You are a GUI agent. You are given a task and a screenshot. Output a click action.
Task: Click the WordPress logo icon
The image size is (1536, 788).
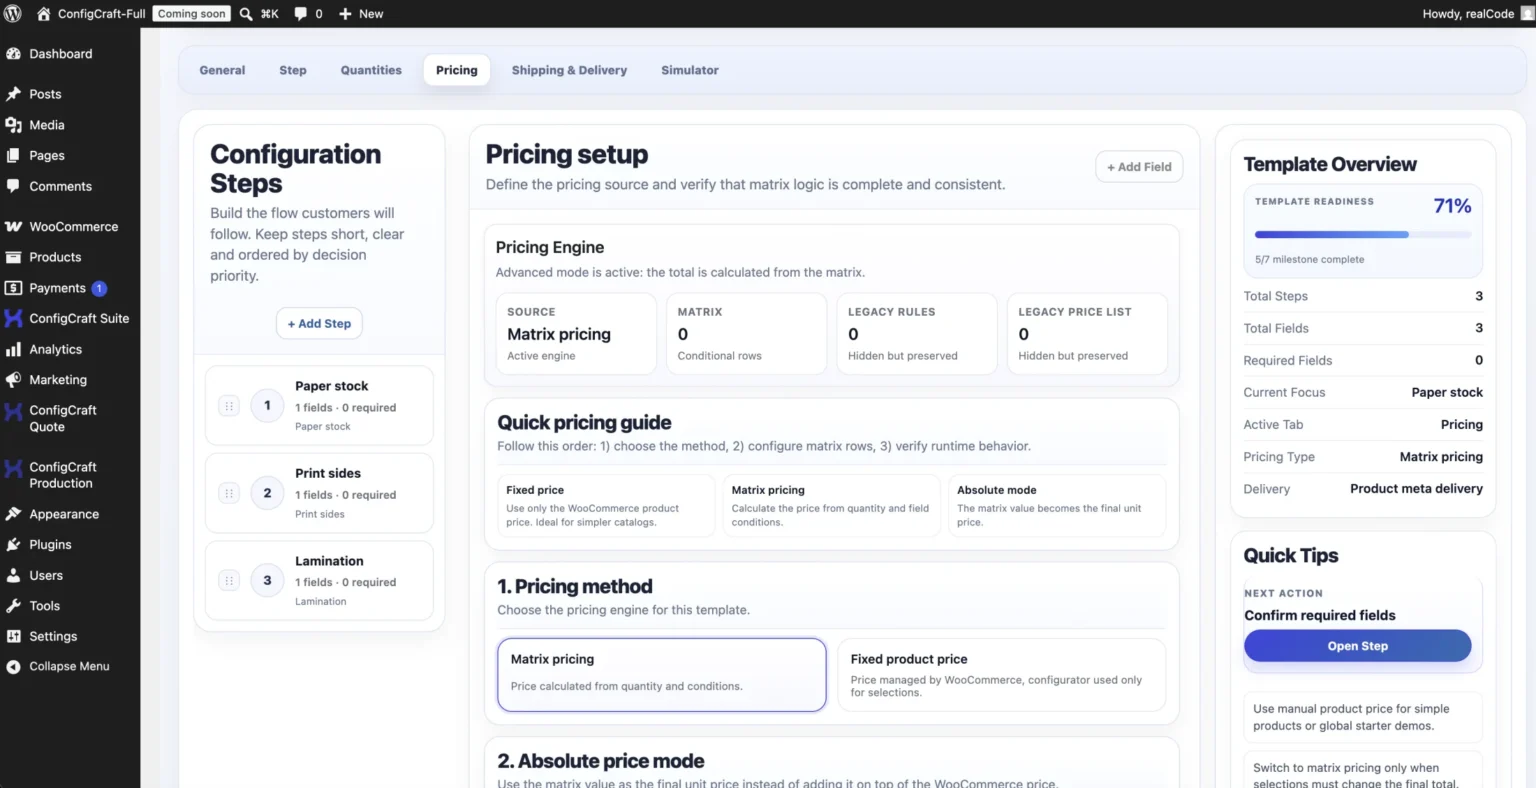(13, 14)
